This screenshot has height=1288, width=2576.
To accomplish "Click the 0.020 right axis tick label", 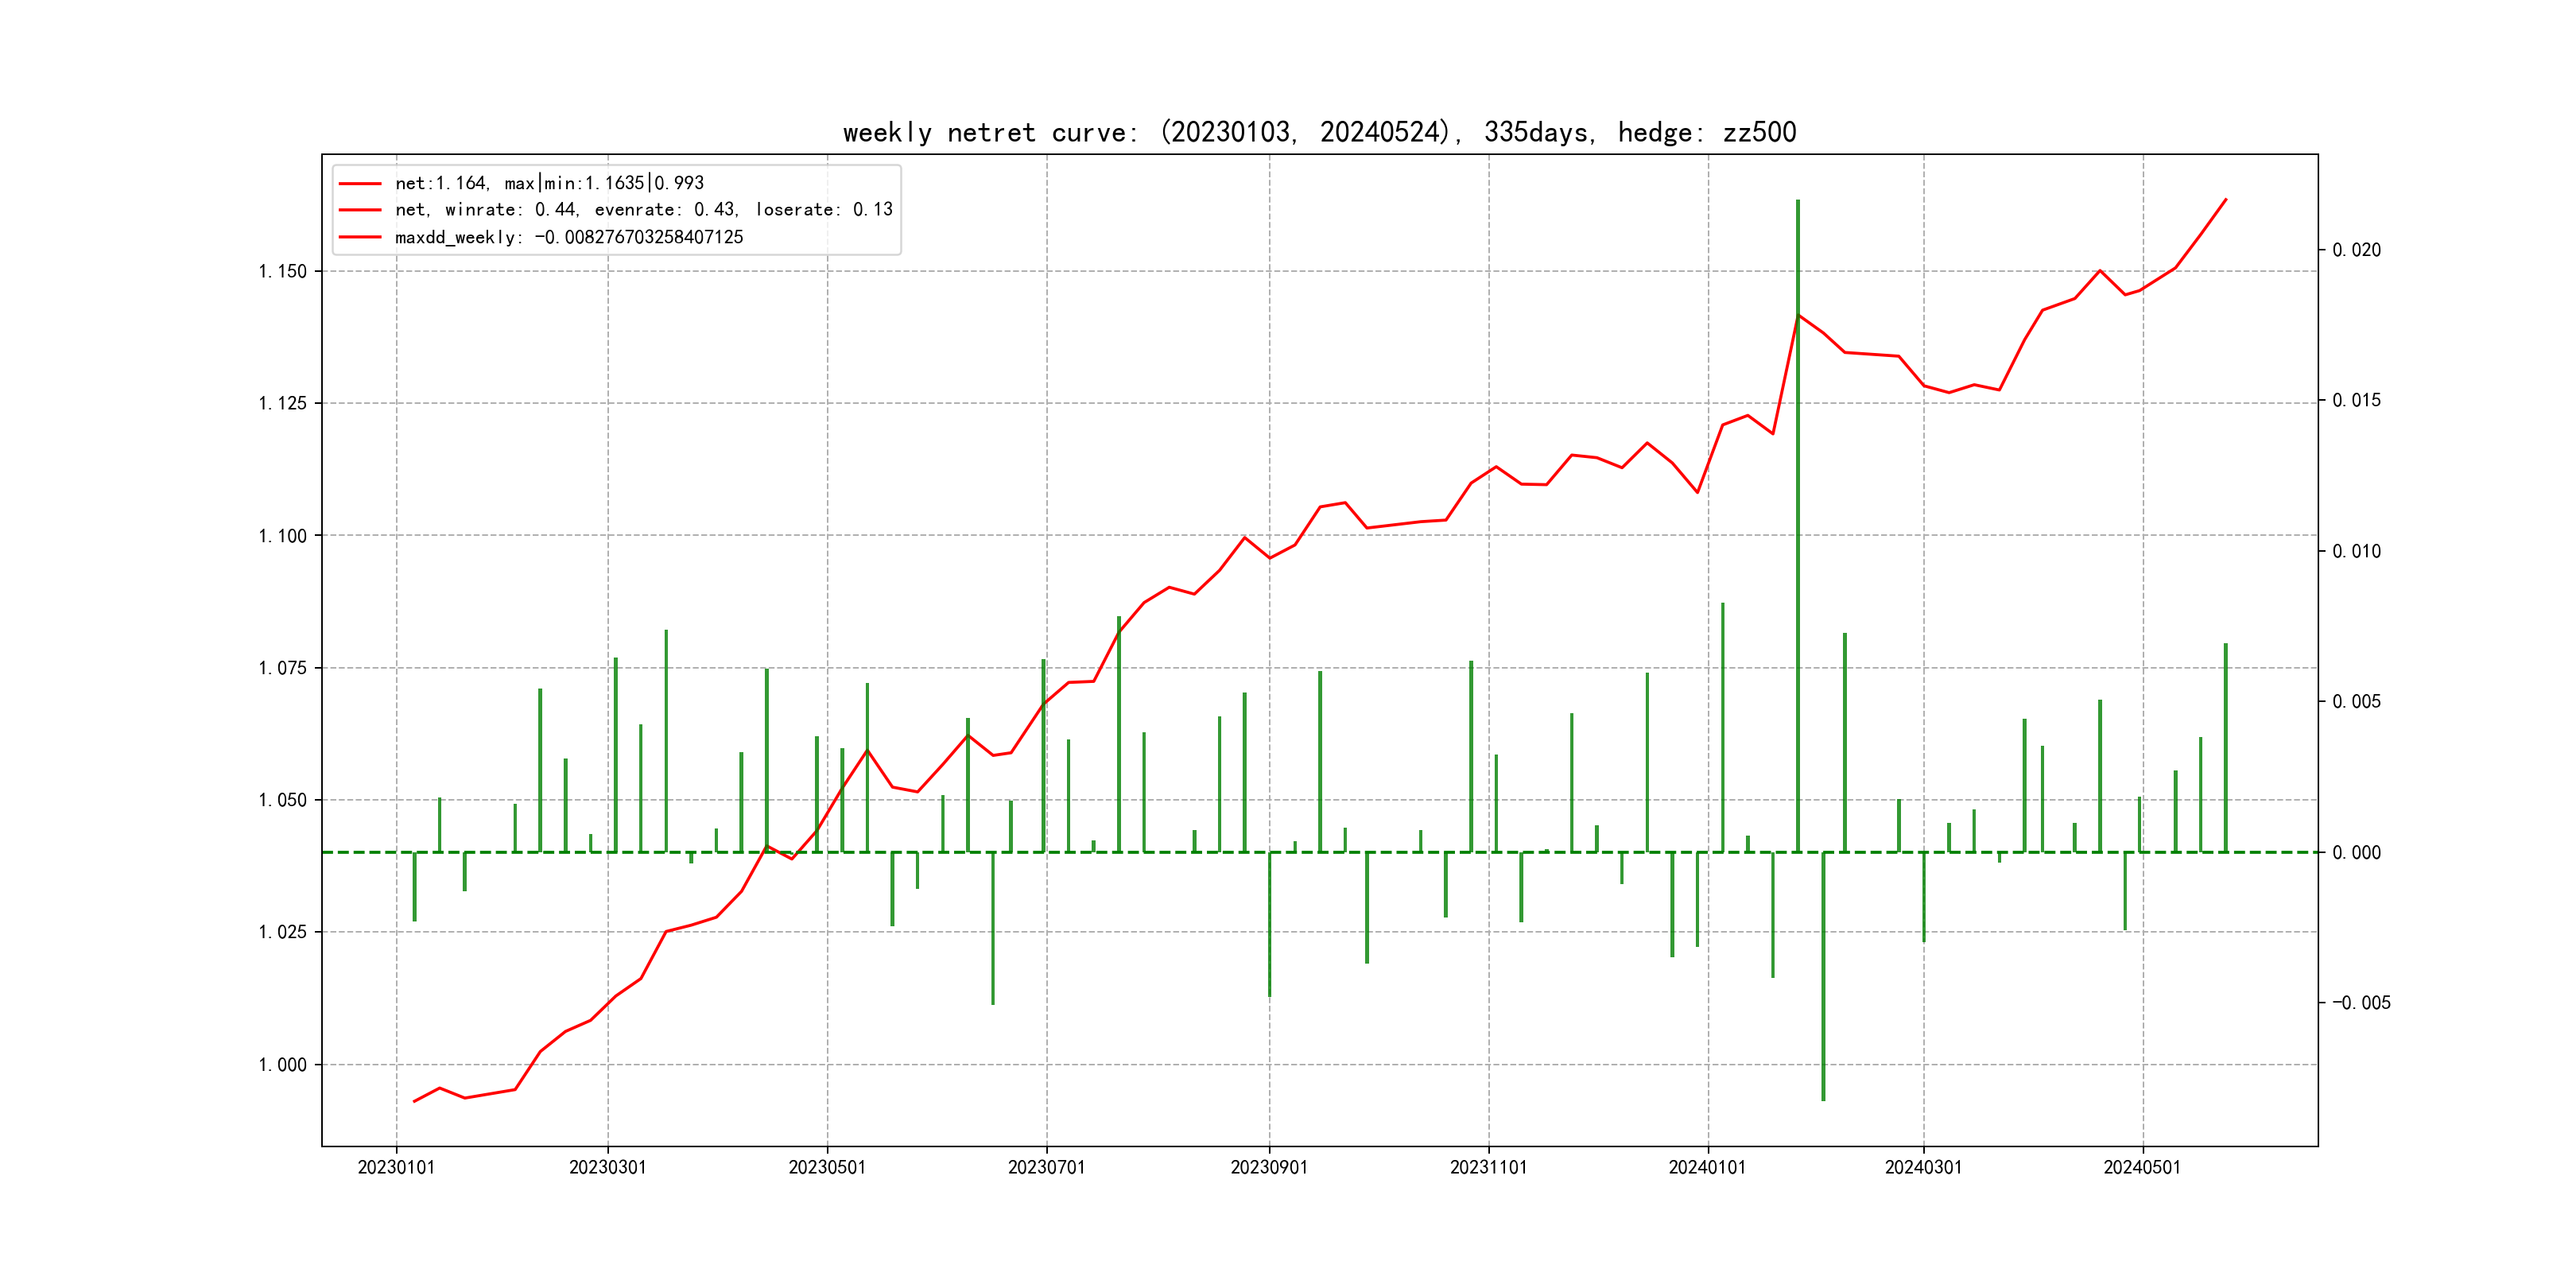I will coord(2356,250).
